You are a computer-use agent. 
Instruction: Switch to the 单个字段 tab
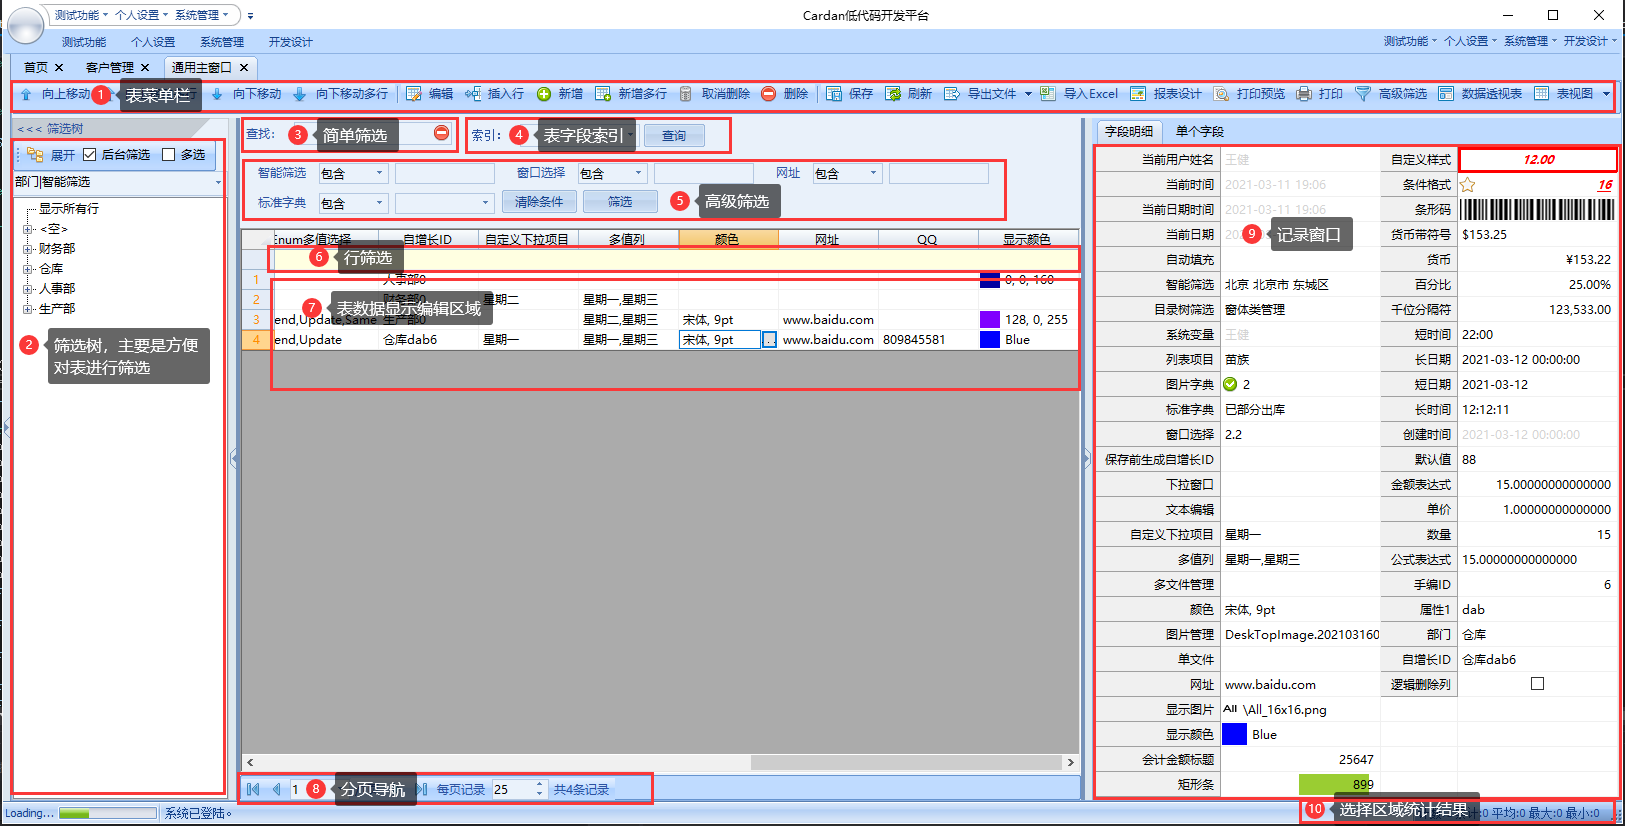(1200, 131)
